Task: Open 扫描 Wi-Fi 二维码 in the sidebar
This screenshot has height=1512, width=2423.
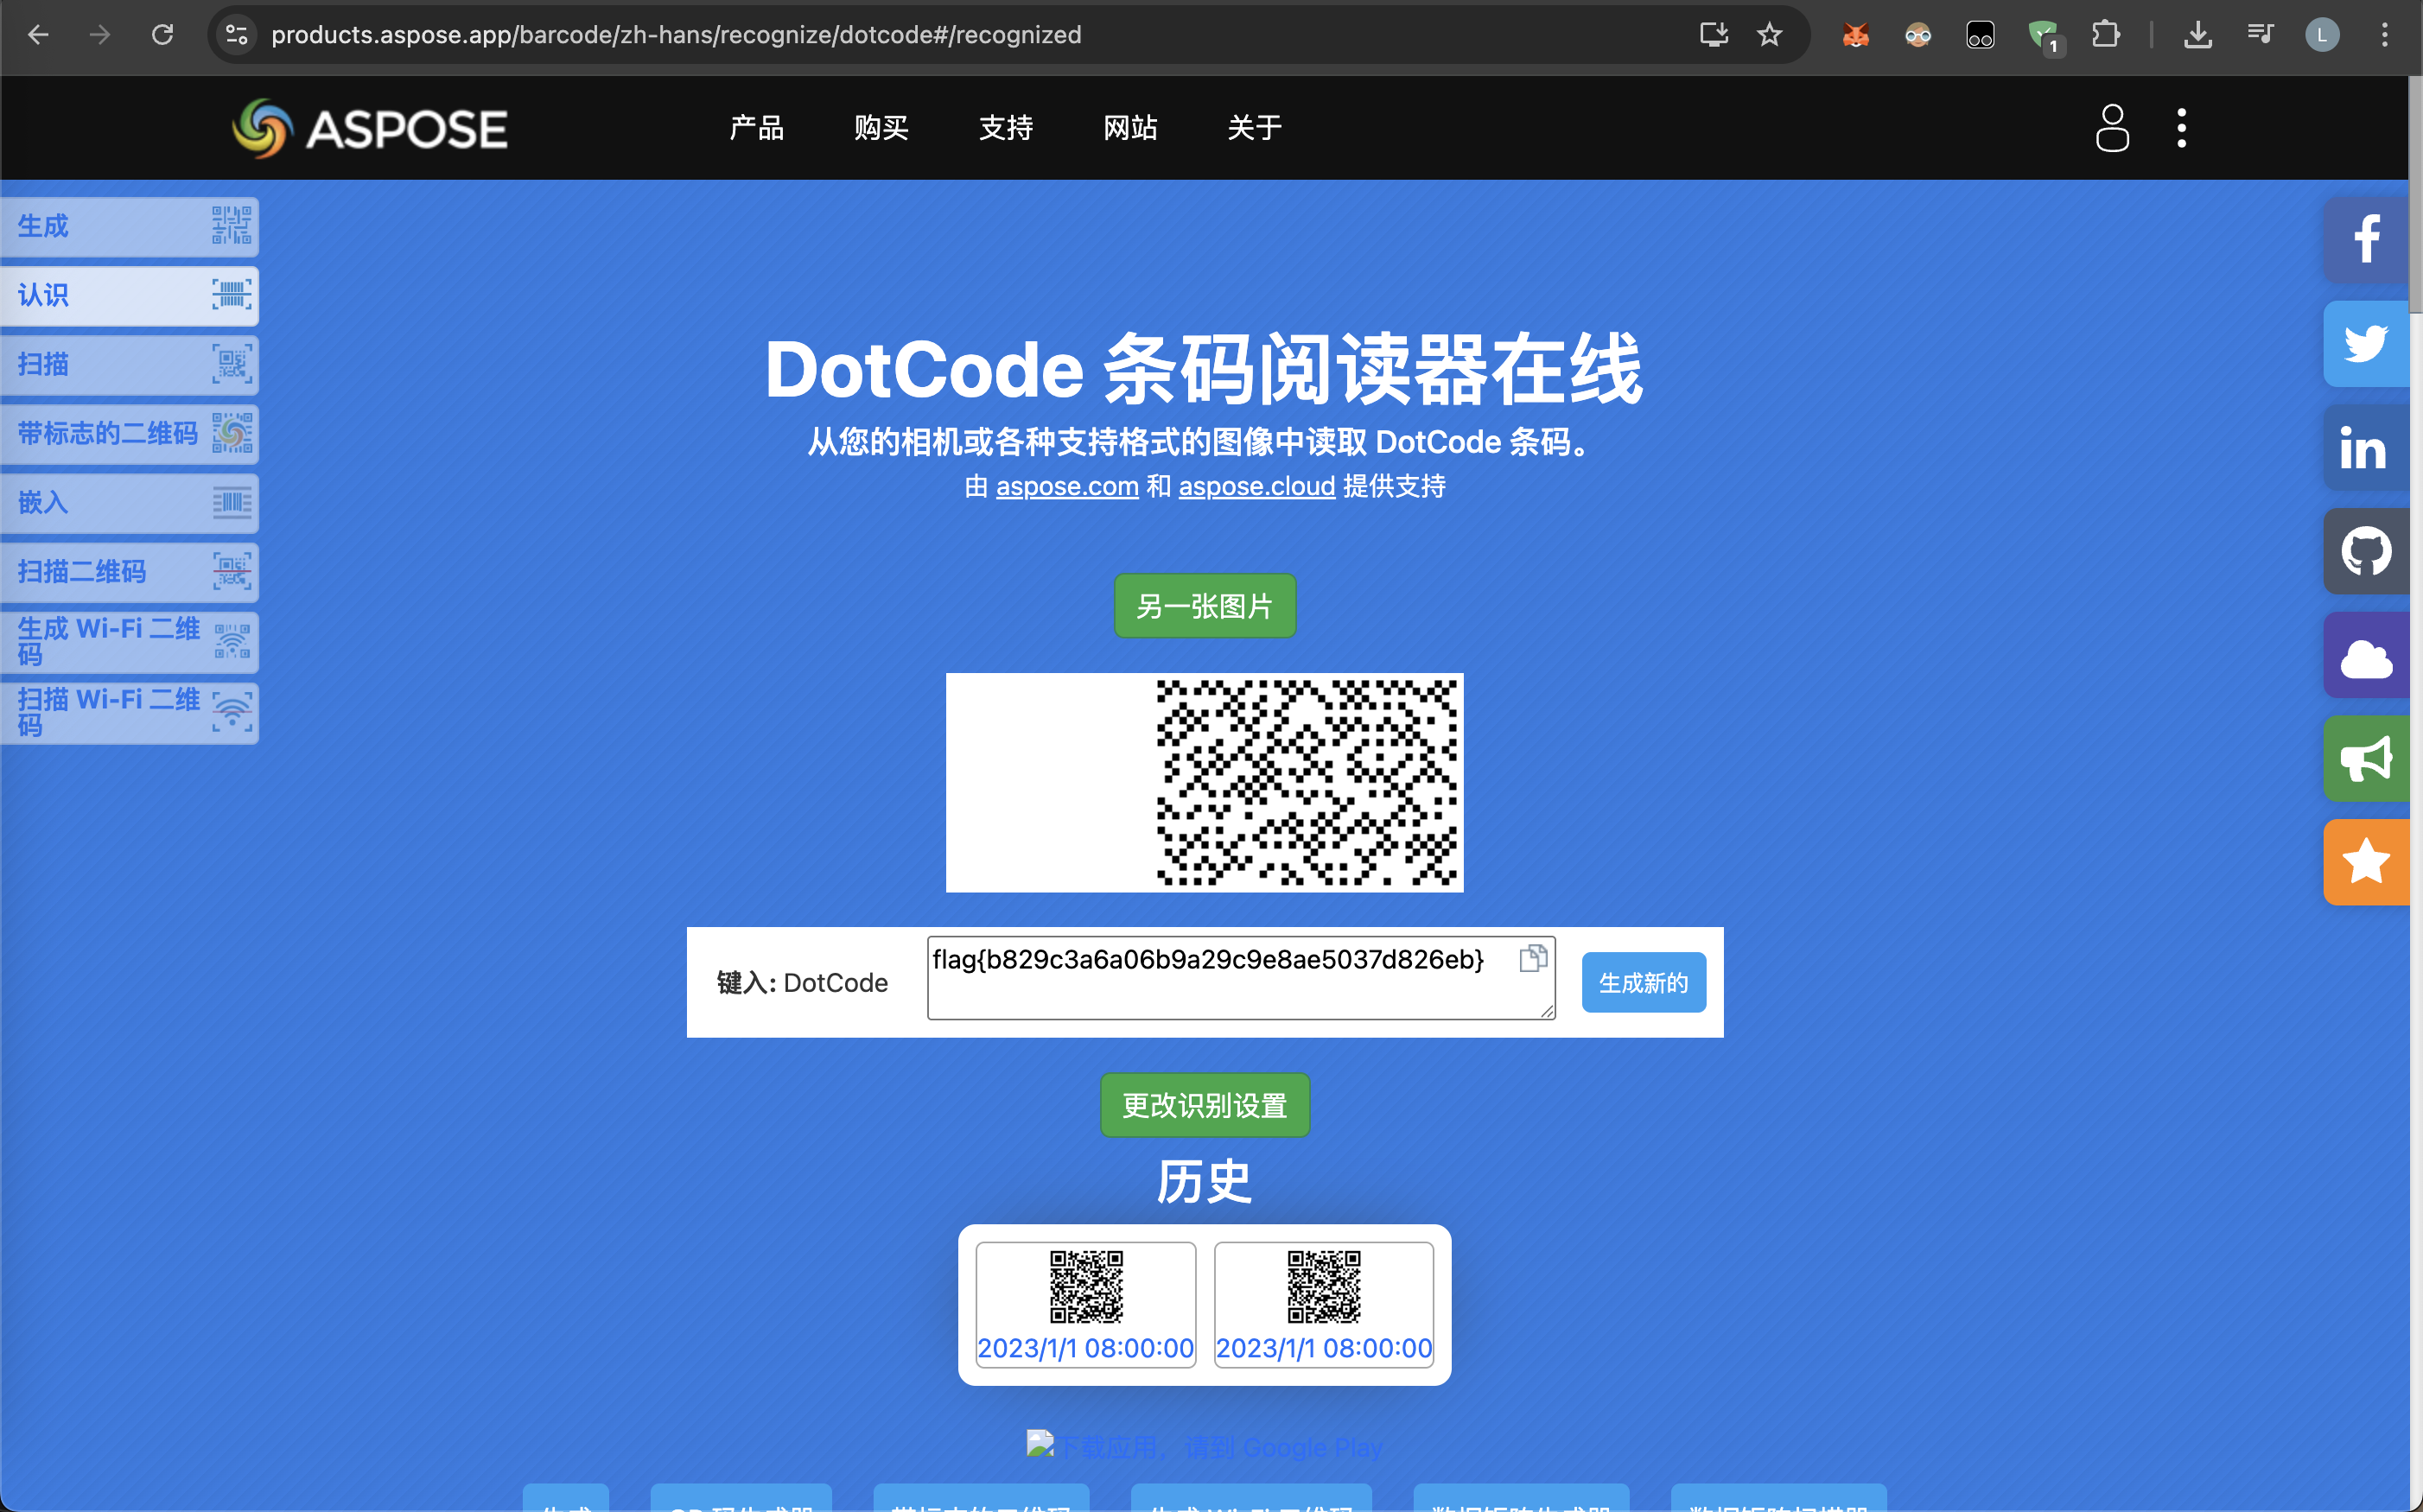Action: tap(129, 712)
